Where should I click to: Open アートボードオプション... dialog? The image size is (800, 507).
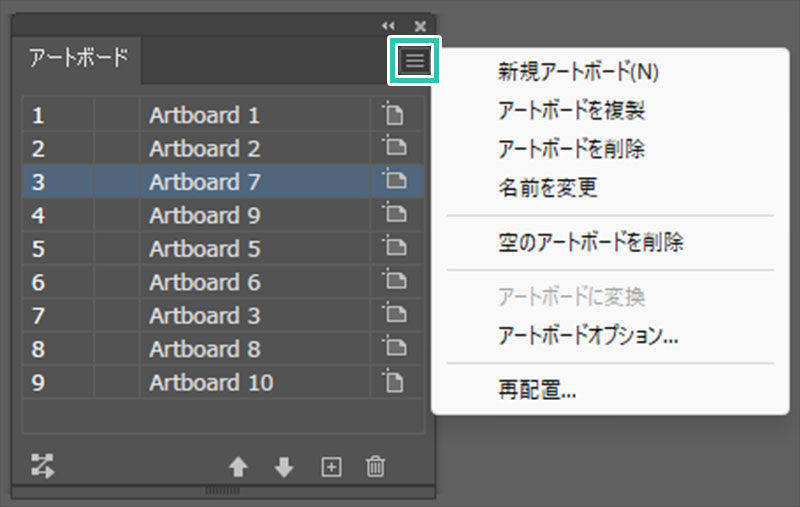[588, 336]
